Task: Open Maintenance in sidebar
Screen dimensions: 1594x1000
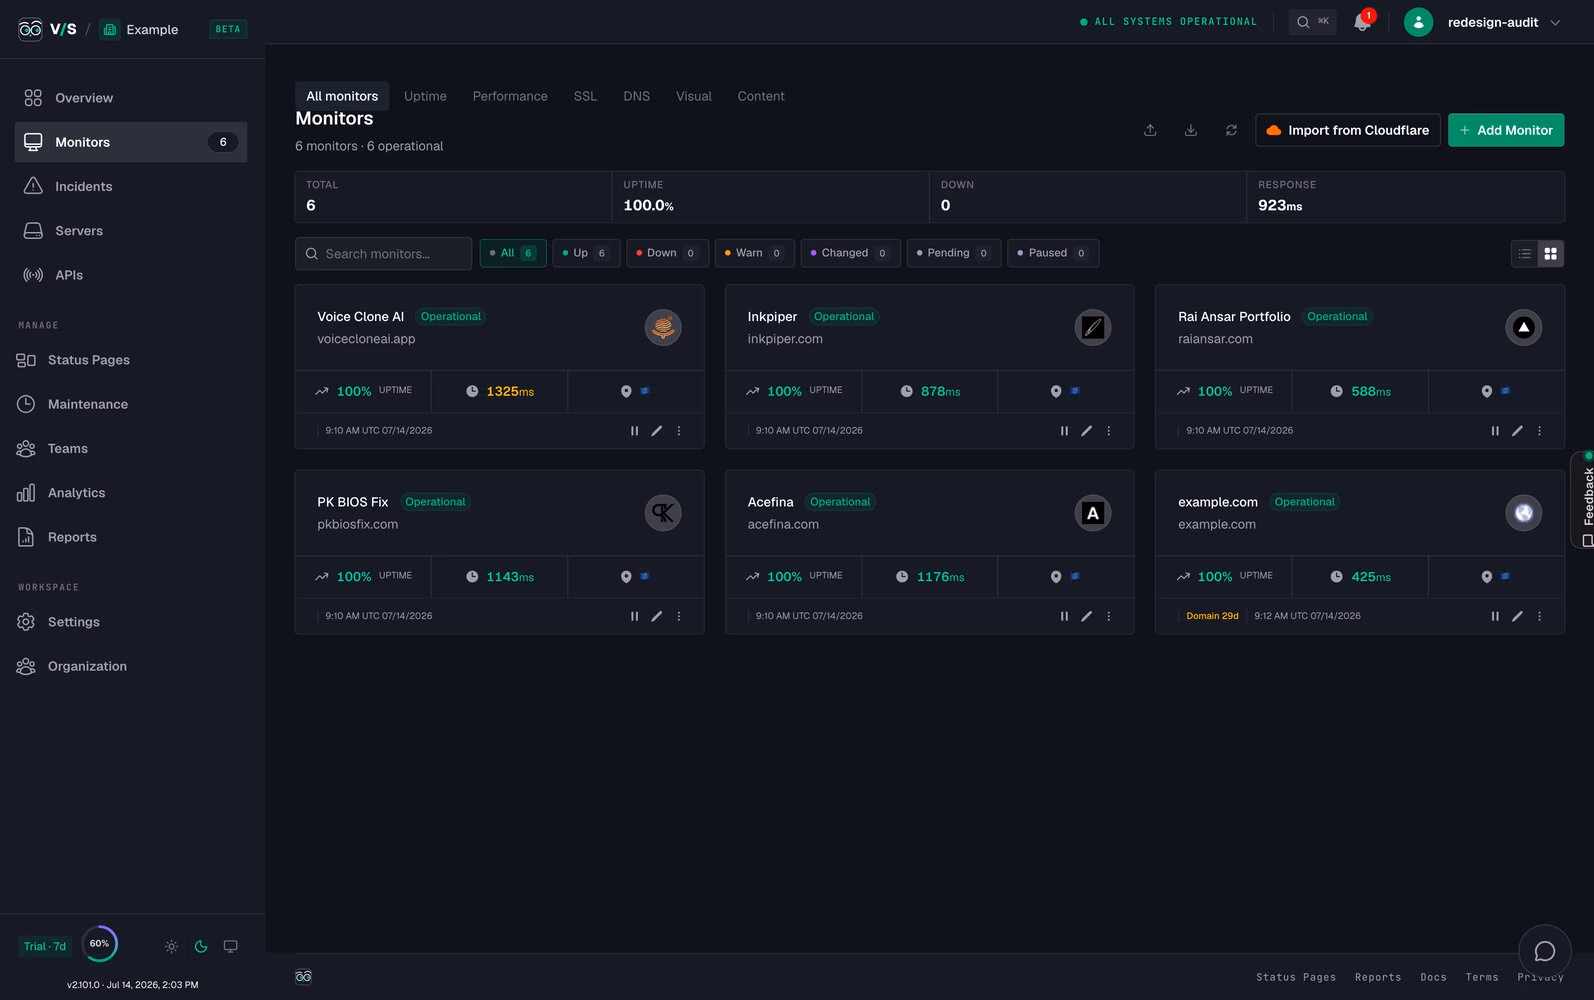Action: (x=131, y=404)
